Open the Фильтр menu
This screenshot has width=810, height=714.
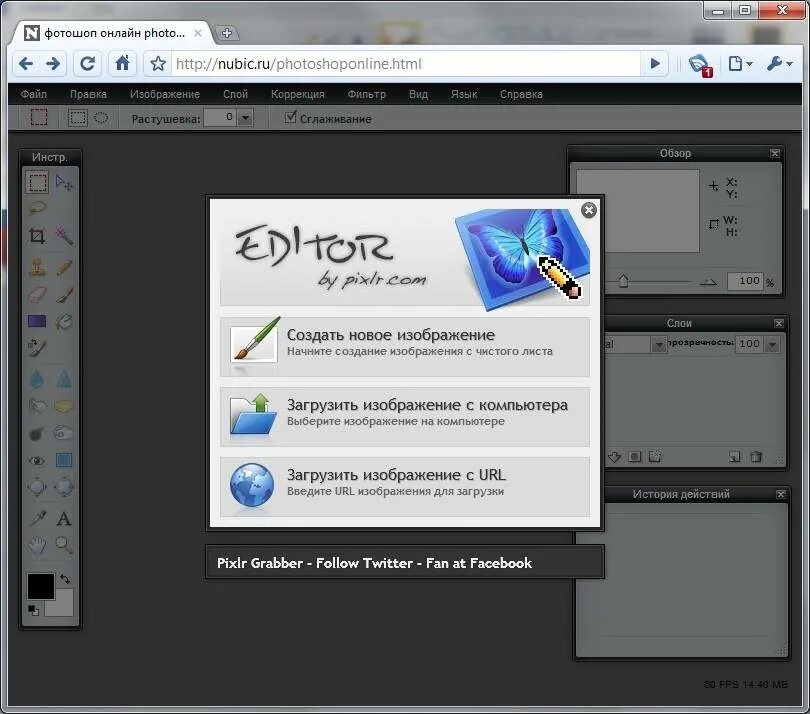[367, 94]
